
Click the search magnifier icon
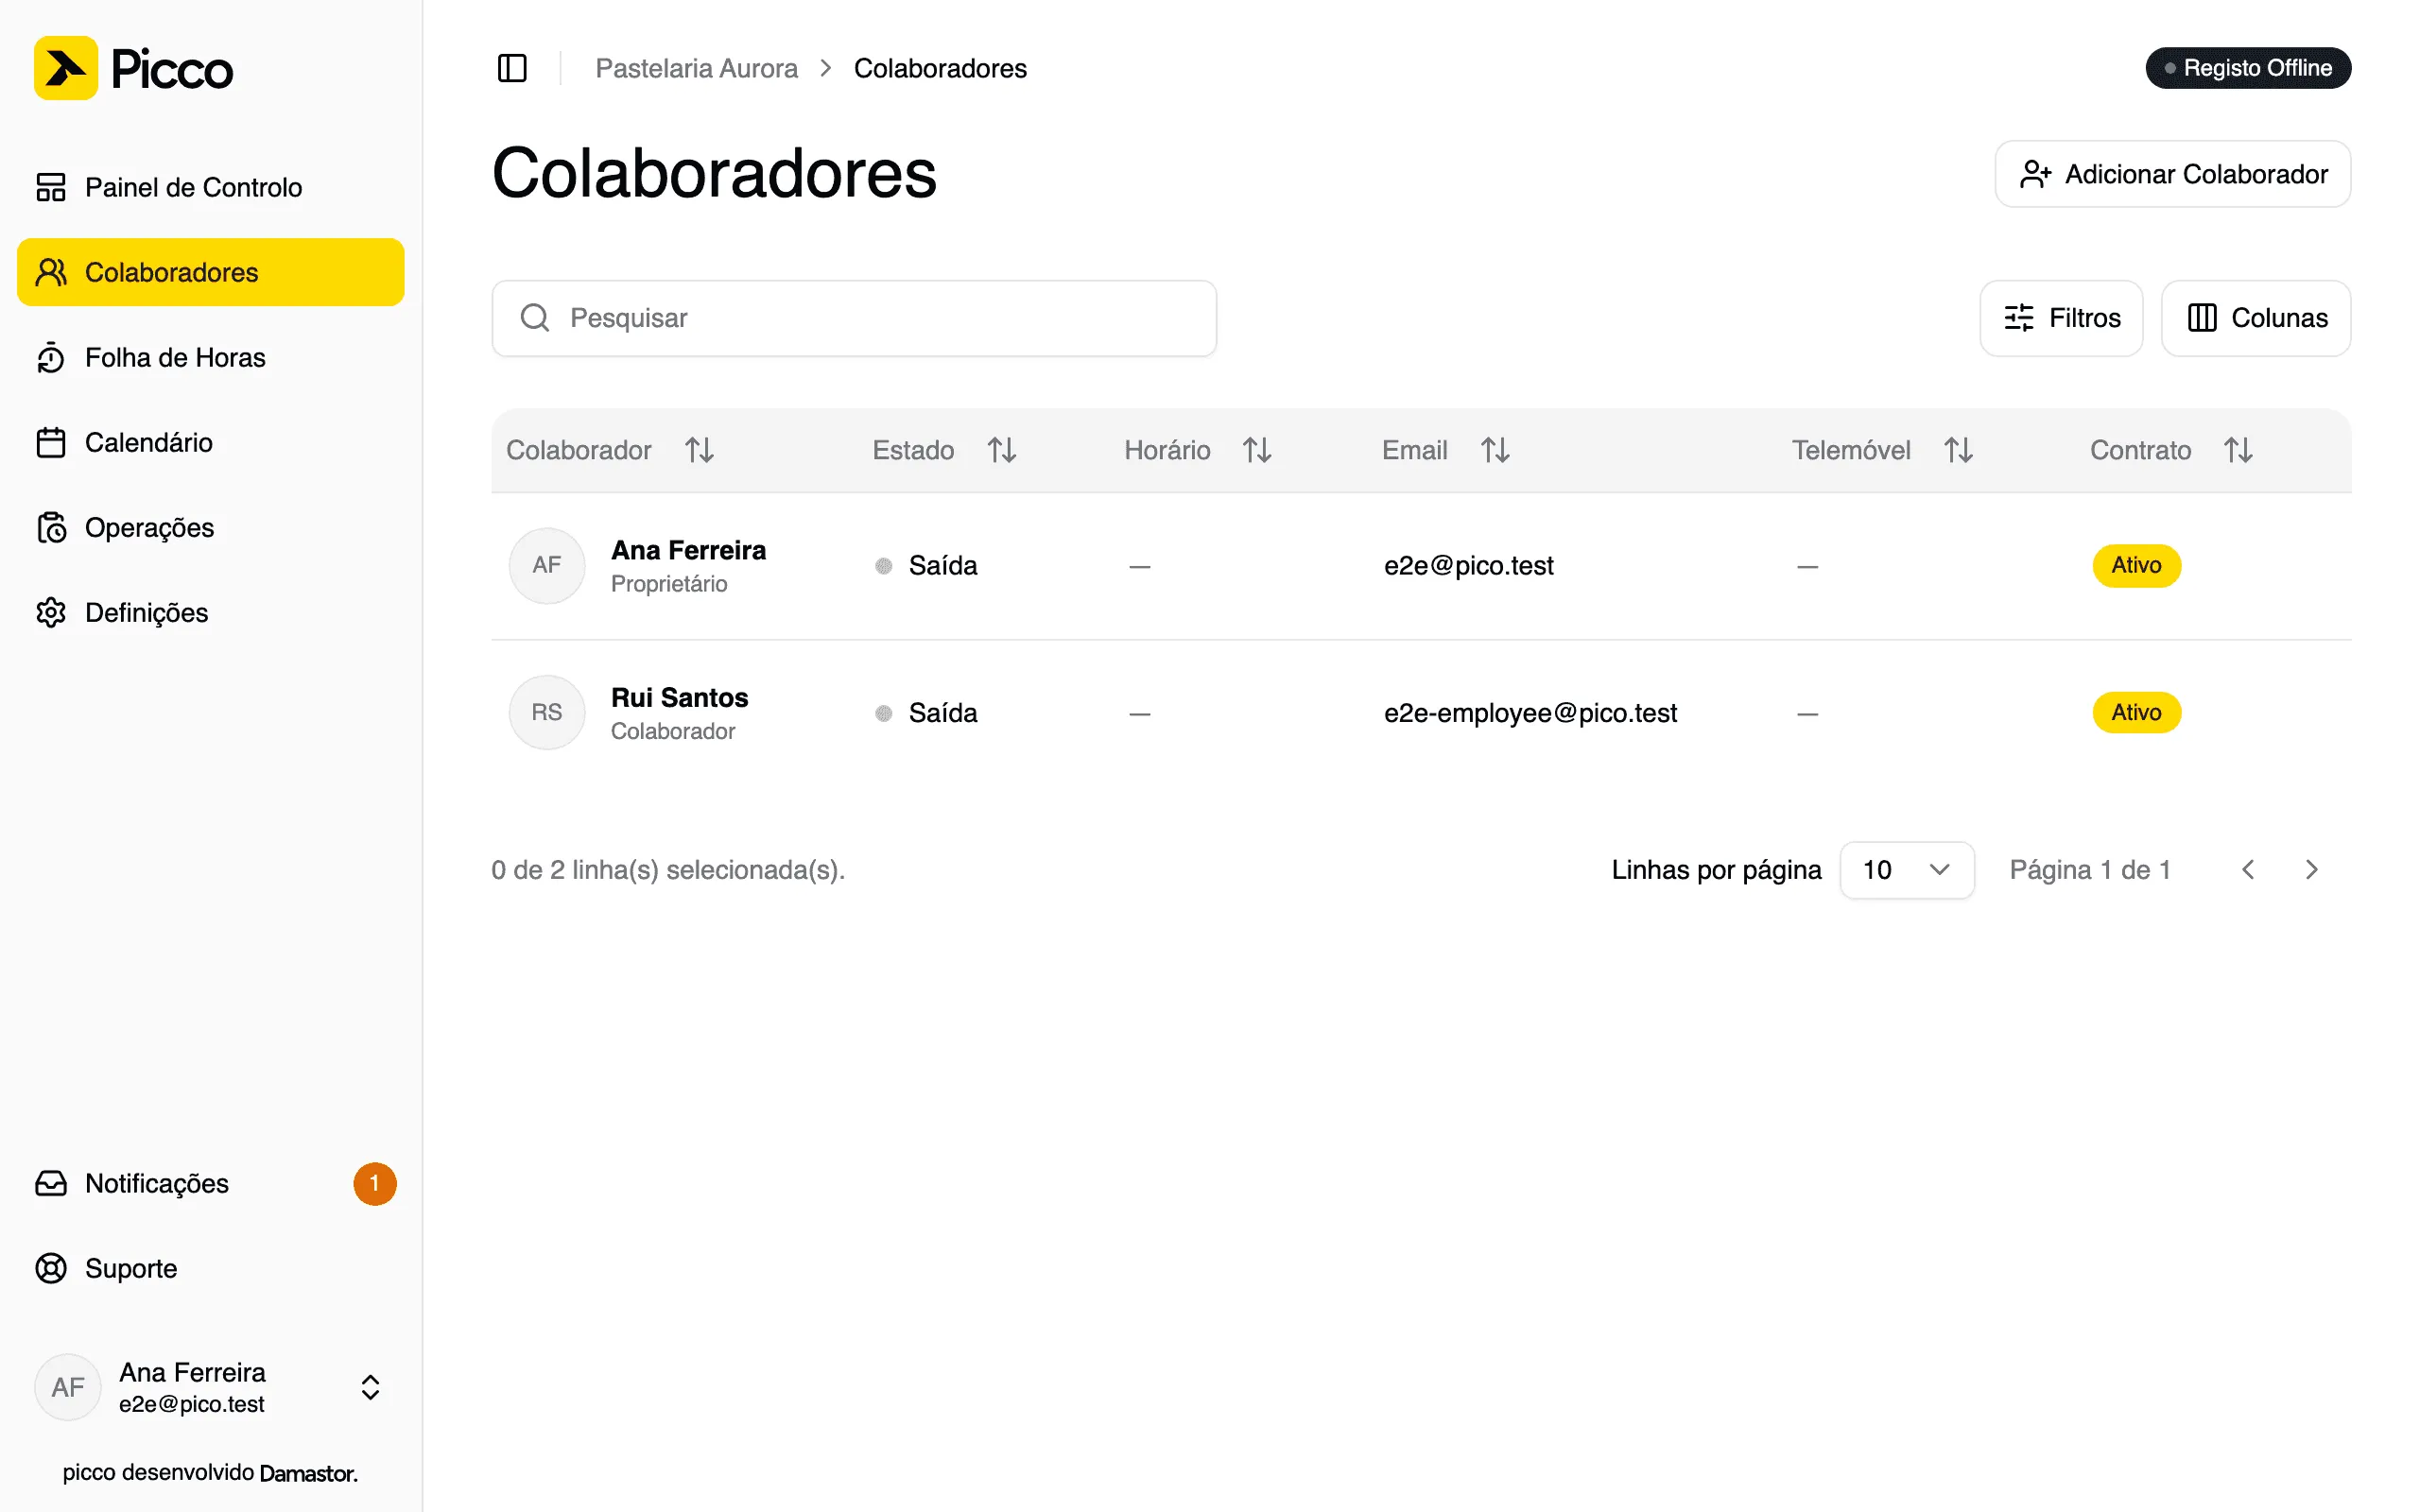[x=535, y=318]
